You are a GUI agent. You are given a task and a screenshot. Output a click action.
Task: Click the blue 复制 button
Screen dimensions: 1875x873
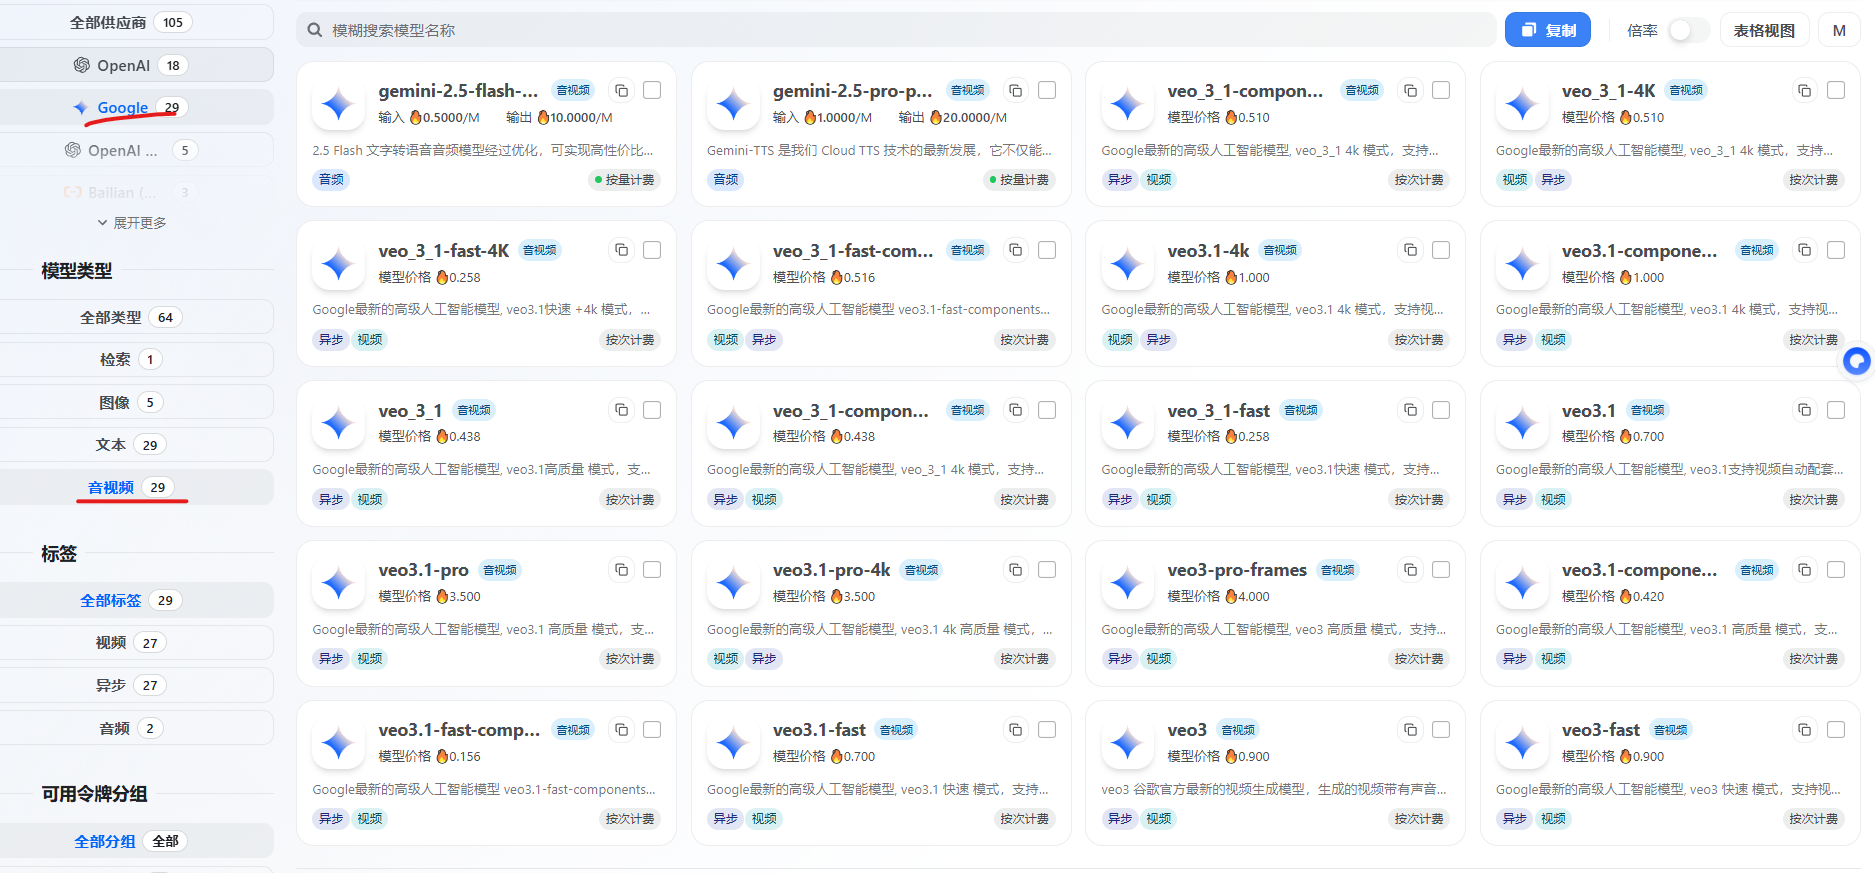click(x=1548, y=30)
